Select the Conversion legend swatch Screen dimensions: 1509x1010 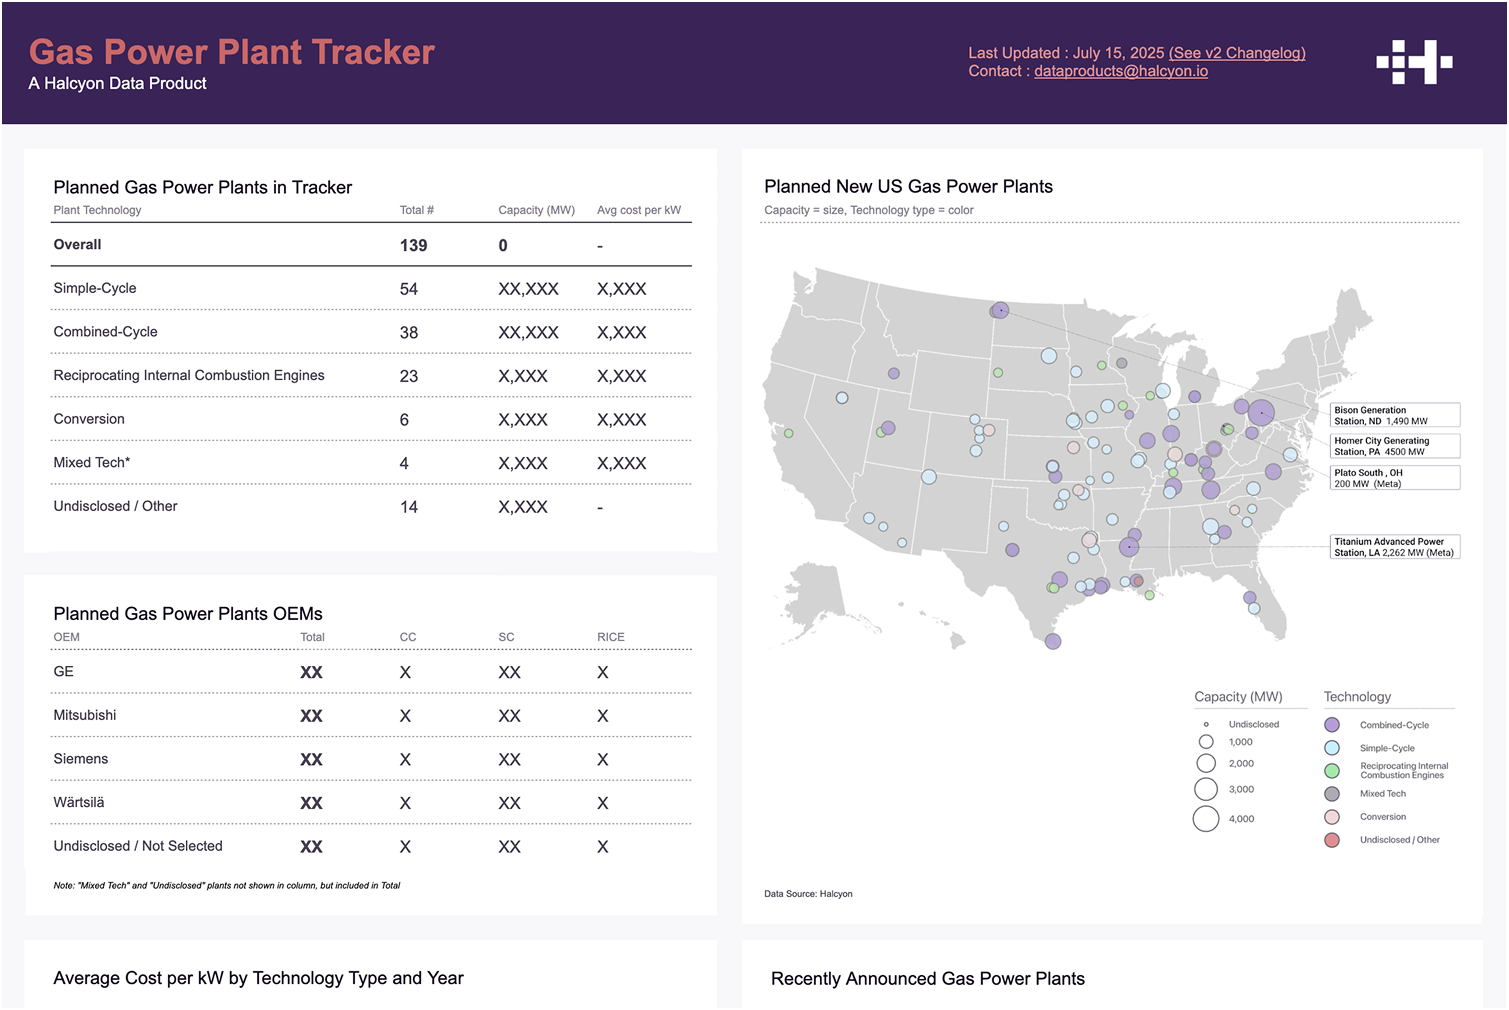tap(1332, 817)
